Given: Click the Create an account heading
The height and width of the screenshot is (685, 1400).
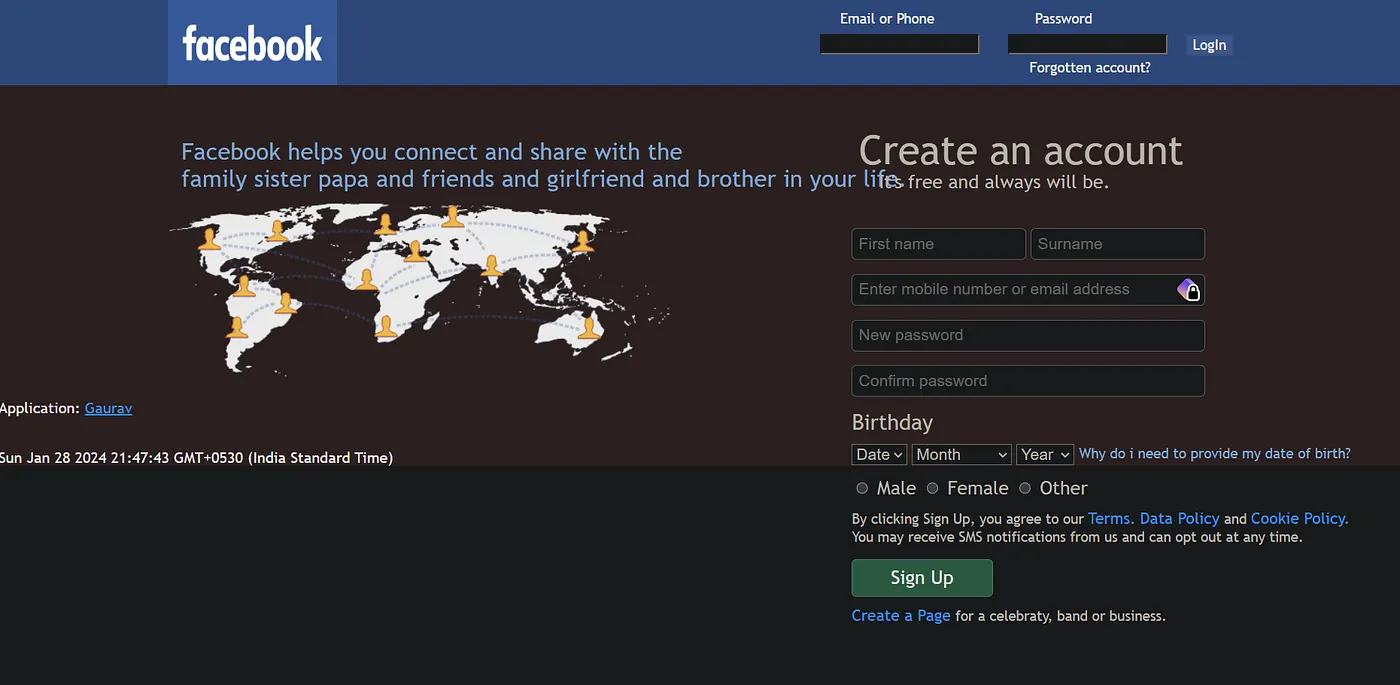Looking at the screenshot, I should point(1021,151).
